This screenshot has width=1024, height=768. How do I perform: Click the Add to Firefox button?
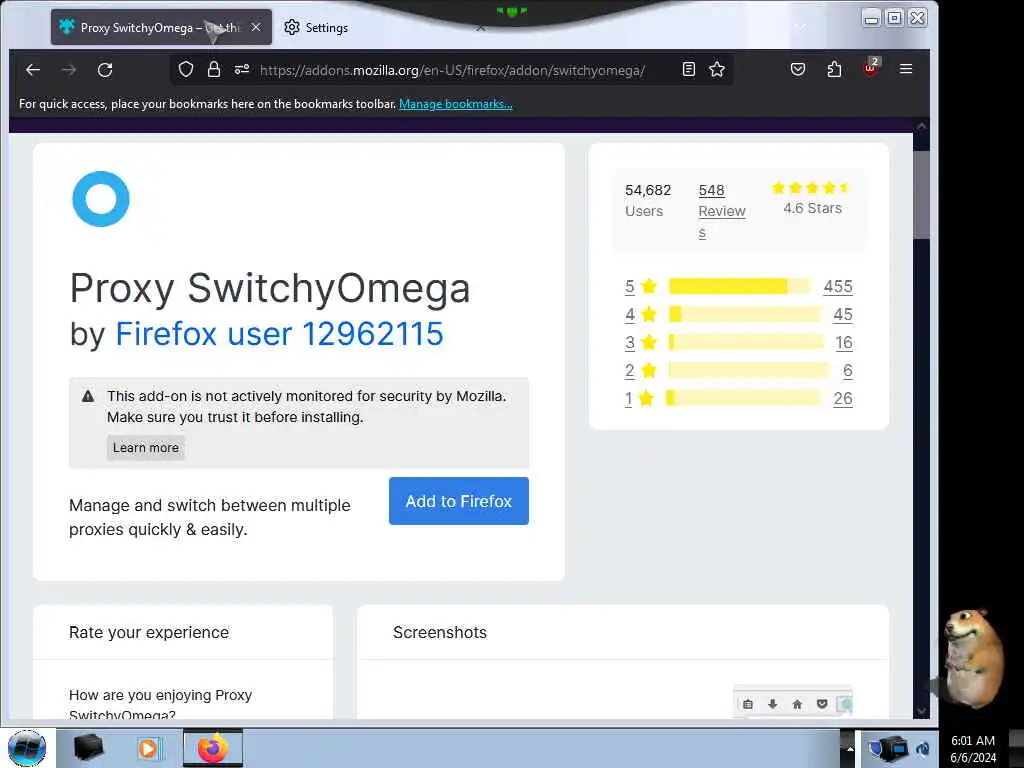tap(458, 501)
